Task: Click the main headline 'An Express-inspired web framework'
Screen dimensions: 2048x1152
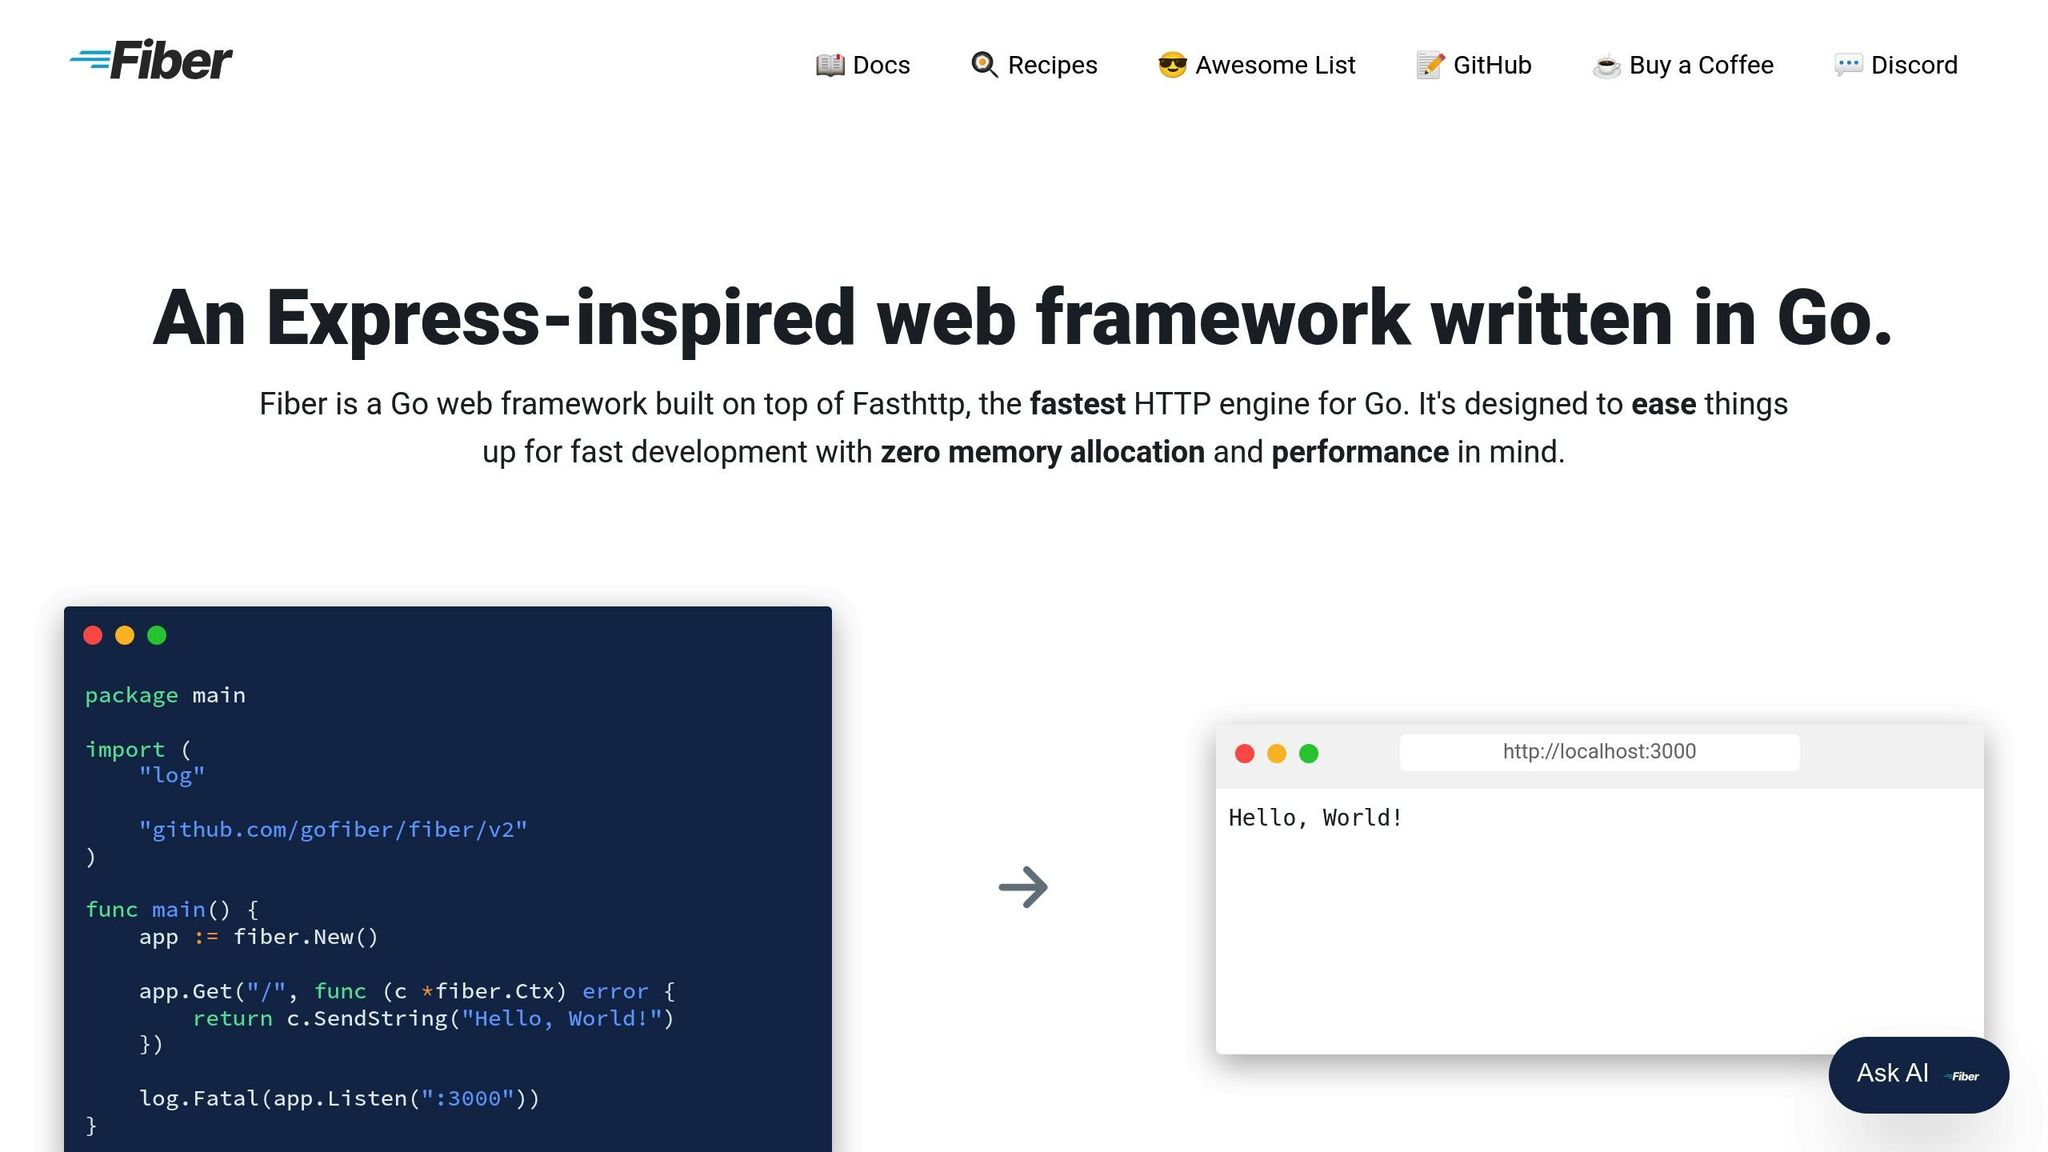Action: coord(1023,318)
